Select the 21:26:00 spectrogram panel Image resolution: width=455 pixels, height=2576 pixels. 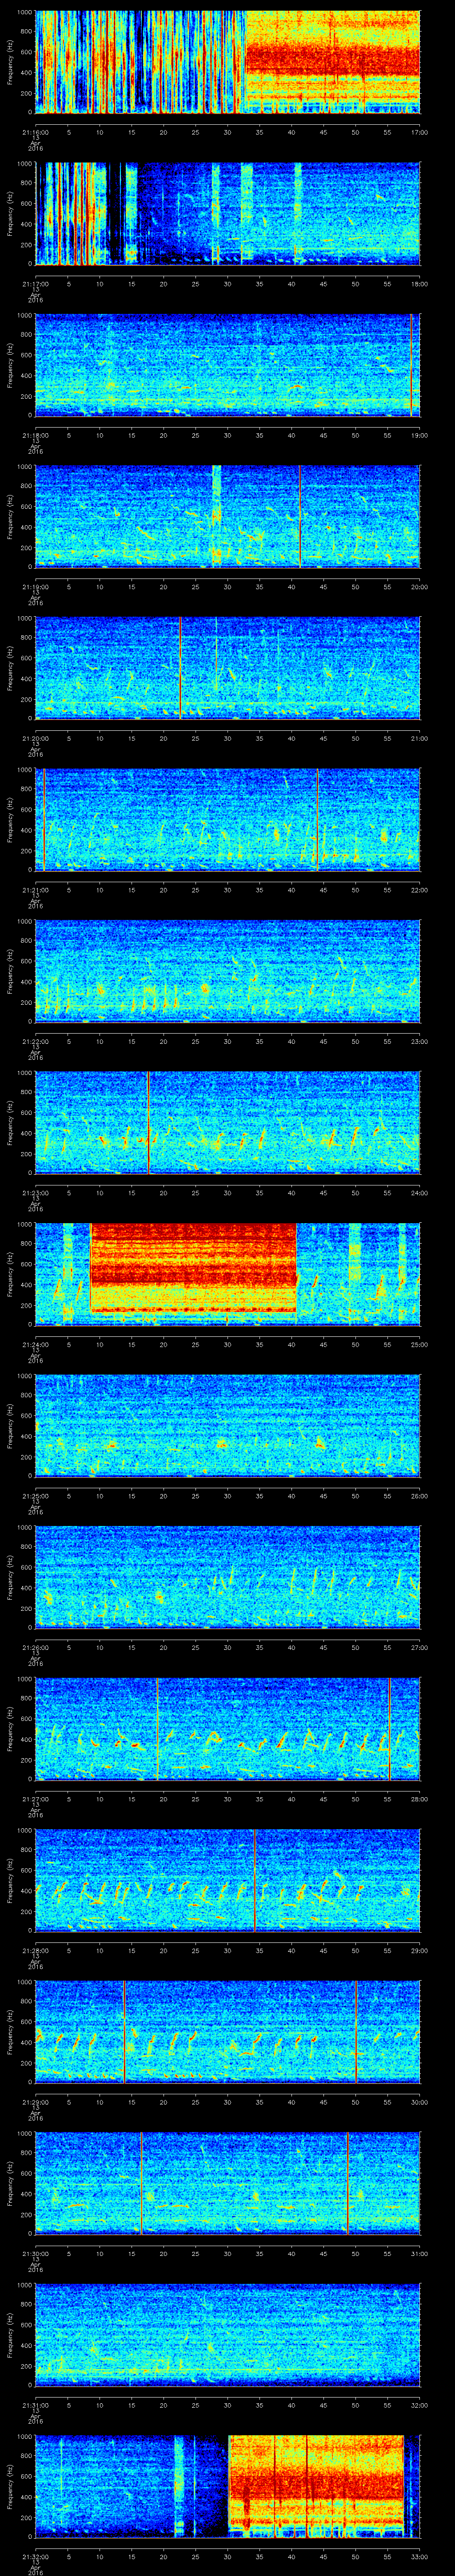pos(227,1576)
